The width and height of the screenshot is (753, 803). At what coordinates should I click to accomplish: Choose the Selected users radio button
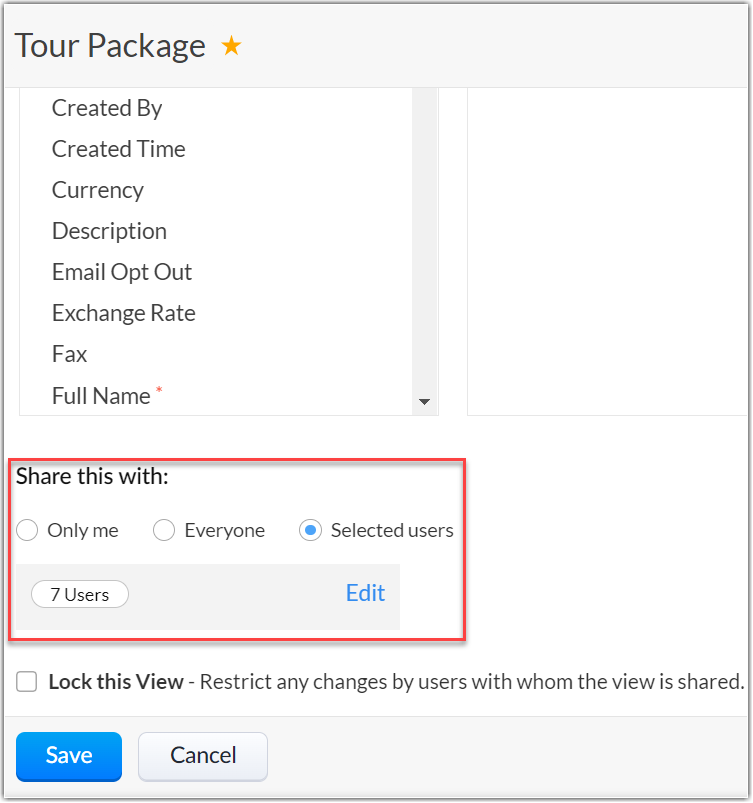(x=310, y=530)
